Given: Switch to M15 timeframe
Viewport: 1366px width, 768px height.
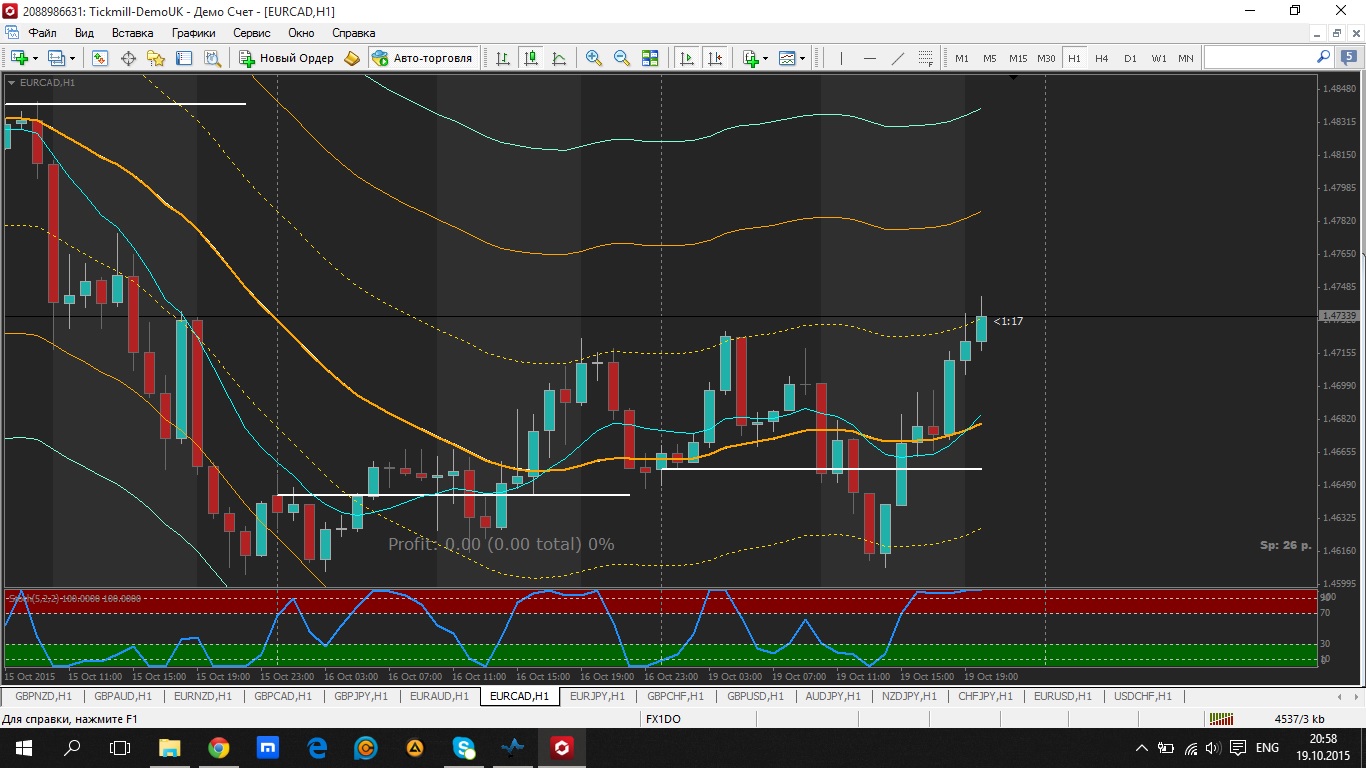Looking at the screenshot, I should [1018, 58].
